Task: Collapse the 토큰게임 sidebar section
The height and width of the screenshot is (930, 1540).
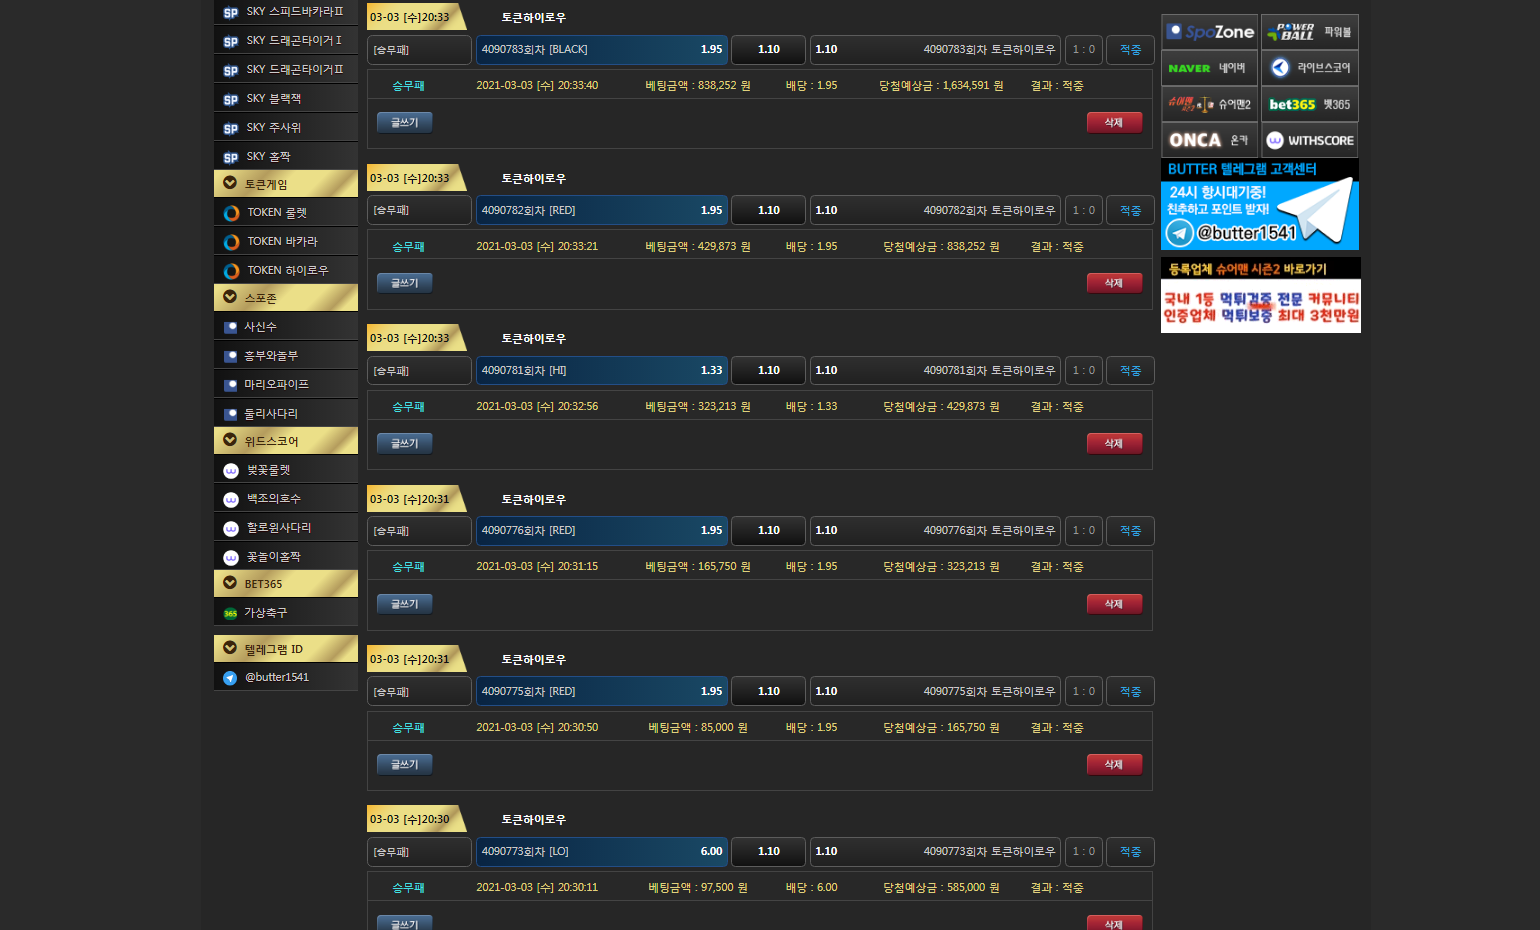Action: (x=230, y=184)
